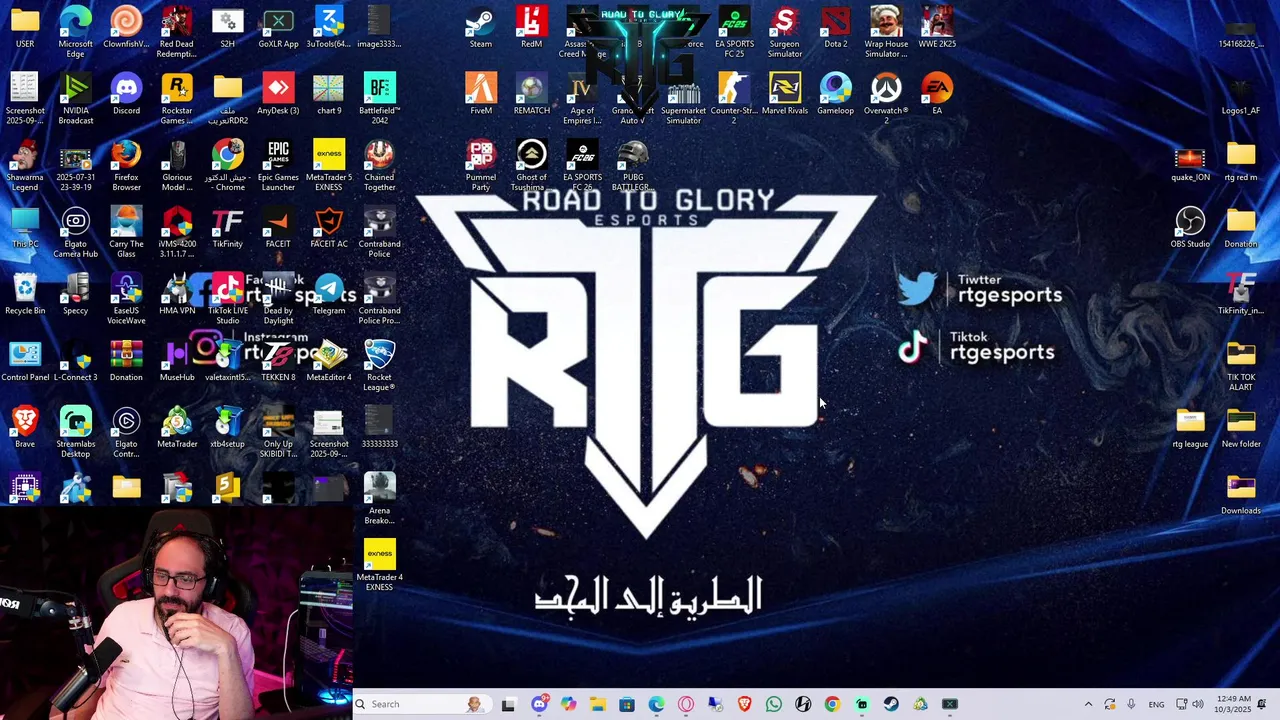The width and height of the screenshot is (1280, 720).
Task: Launch RedM from the desktop
Action: click(x=531, y=27)
